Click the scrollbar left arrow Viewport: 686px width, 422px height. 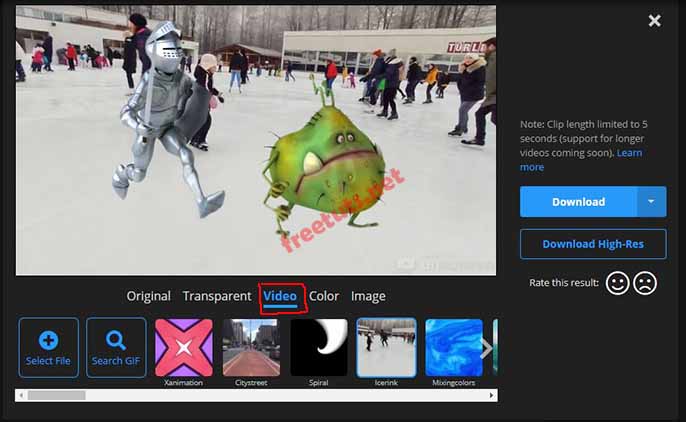pyautogui.click(x=21, y=395)
